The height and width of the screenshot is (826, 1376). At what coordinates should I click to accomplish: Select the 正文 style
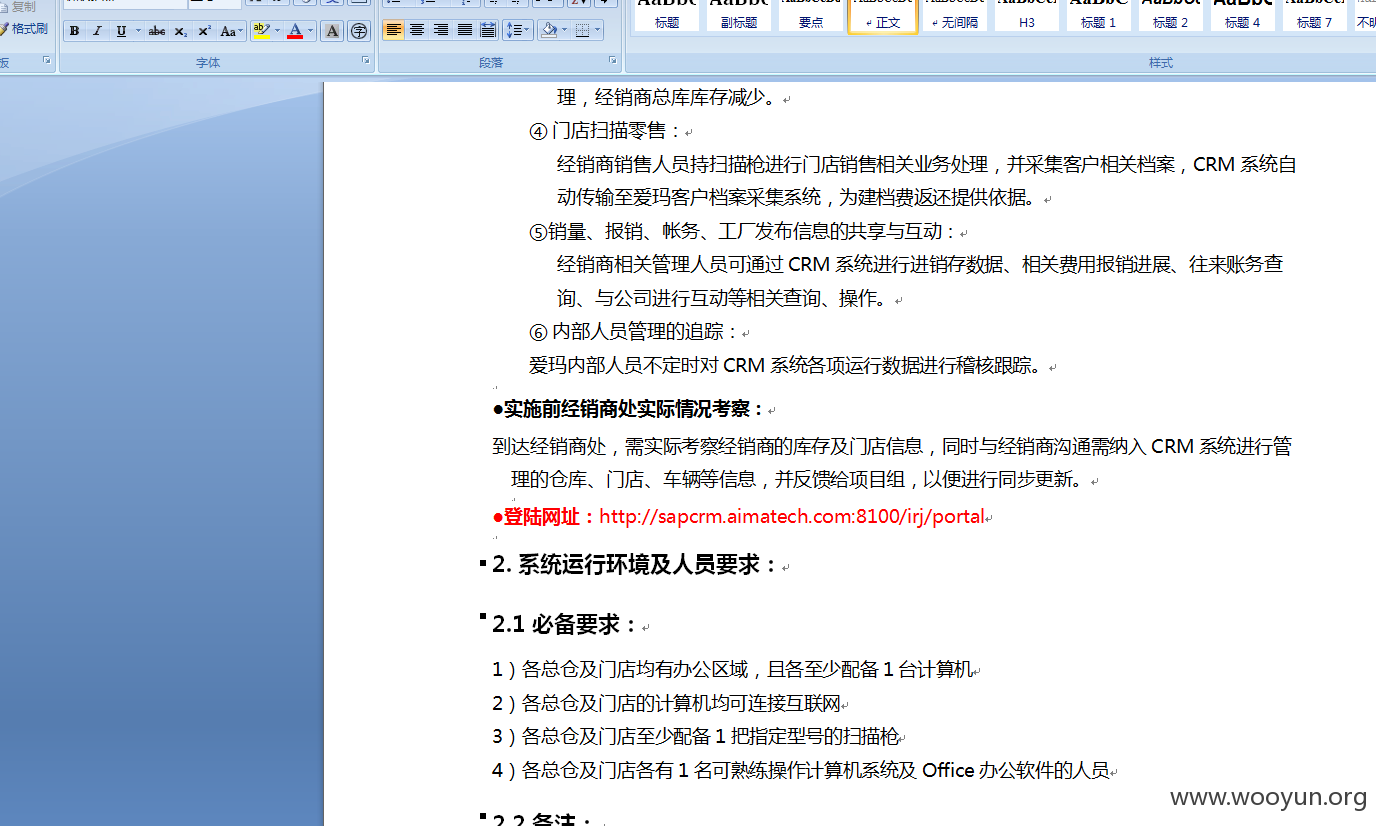point(883,15)
